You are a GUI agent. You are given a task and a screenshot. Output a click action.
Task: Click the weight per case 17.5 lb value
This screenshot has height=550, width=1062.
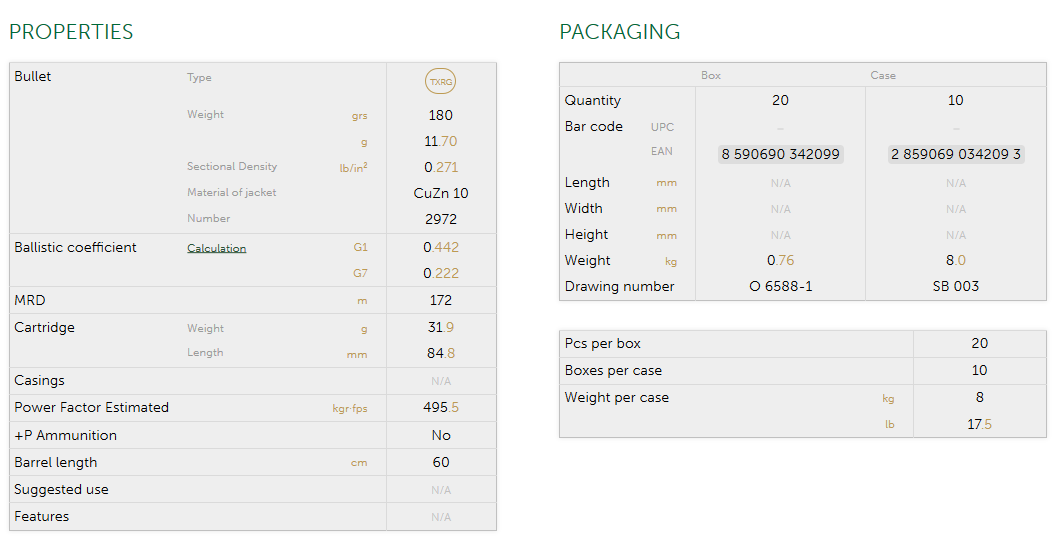pyautogui.click(x=979, y=424)
